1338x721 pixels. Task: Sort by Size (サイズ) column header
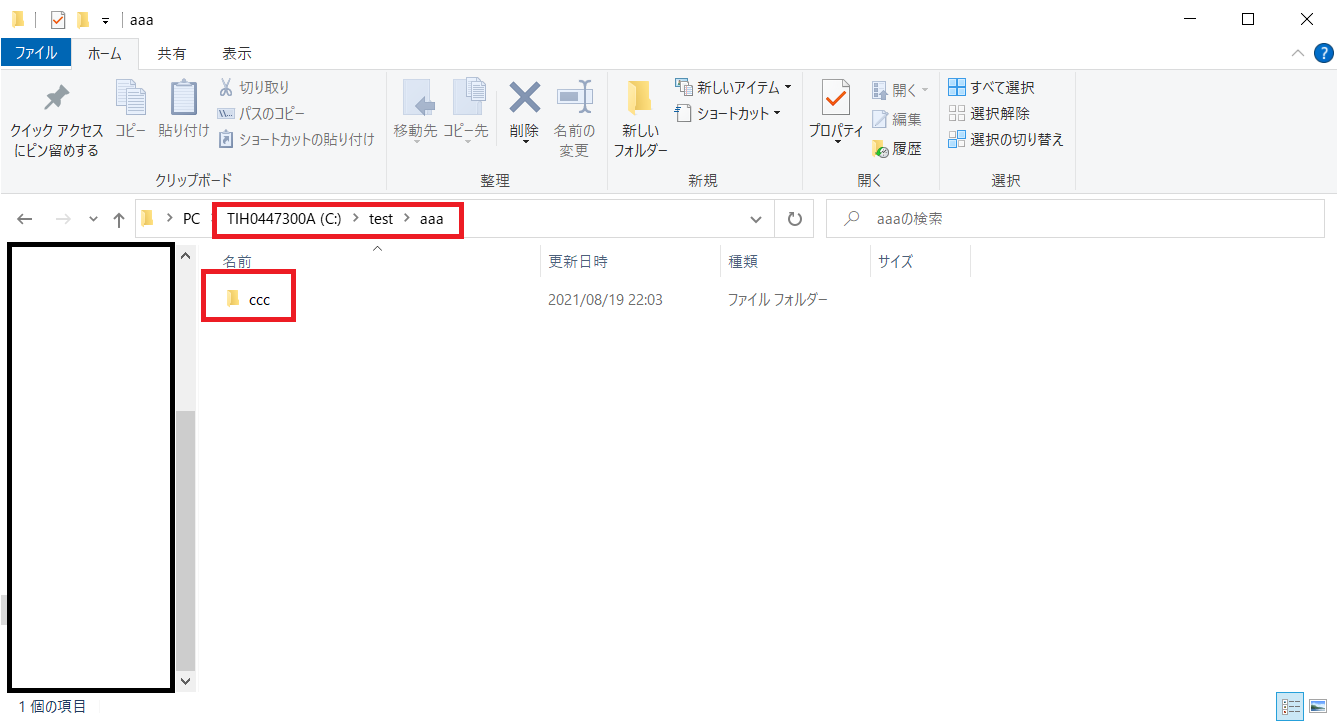coord(895,261)
